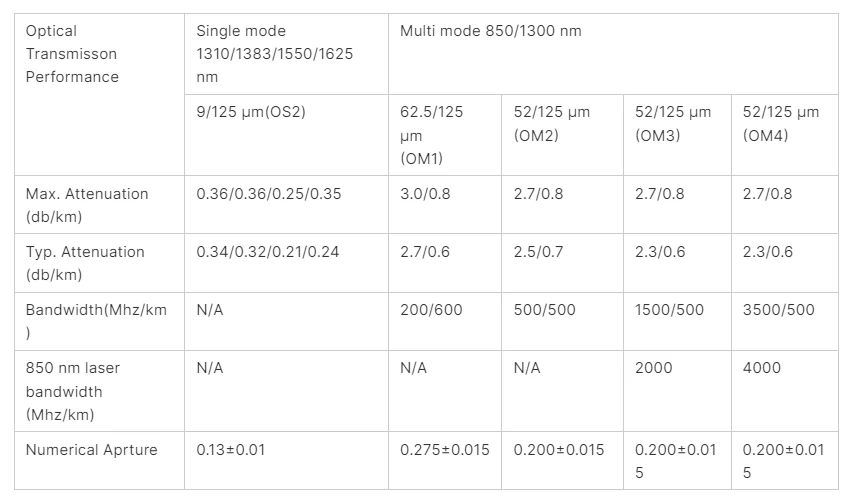The image size is (866, 500).
Task: Click the 1500/500 bandwidth cell
Action: (x=677, y=321)
